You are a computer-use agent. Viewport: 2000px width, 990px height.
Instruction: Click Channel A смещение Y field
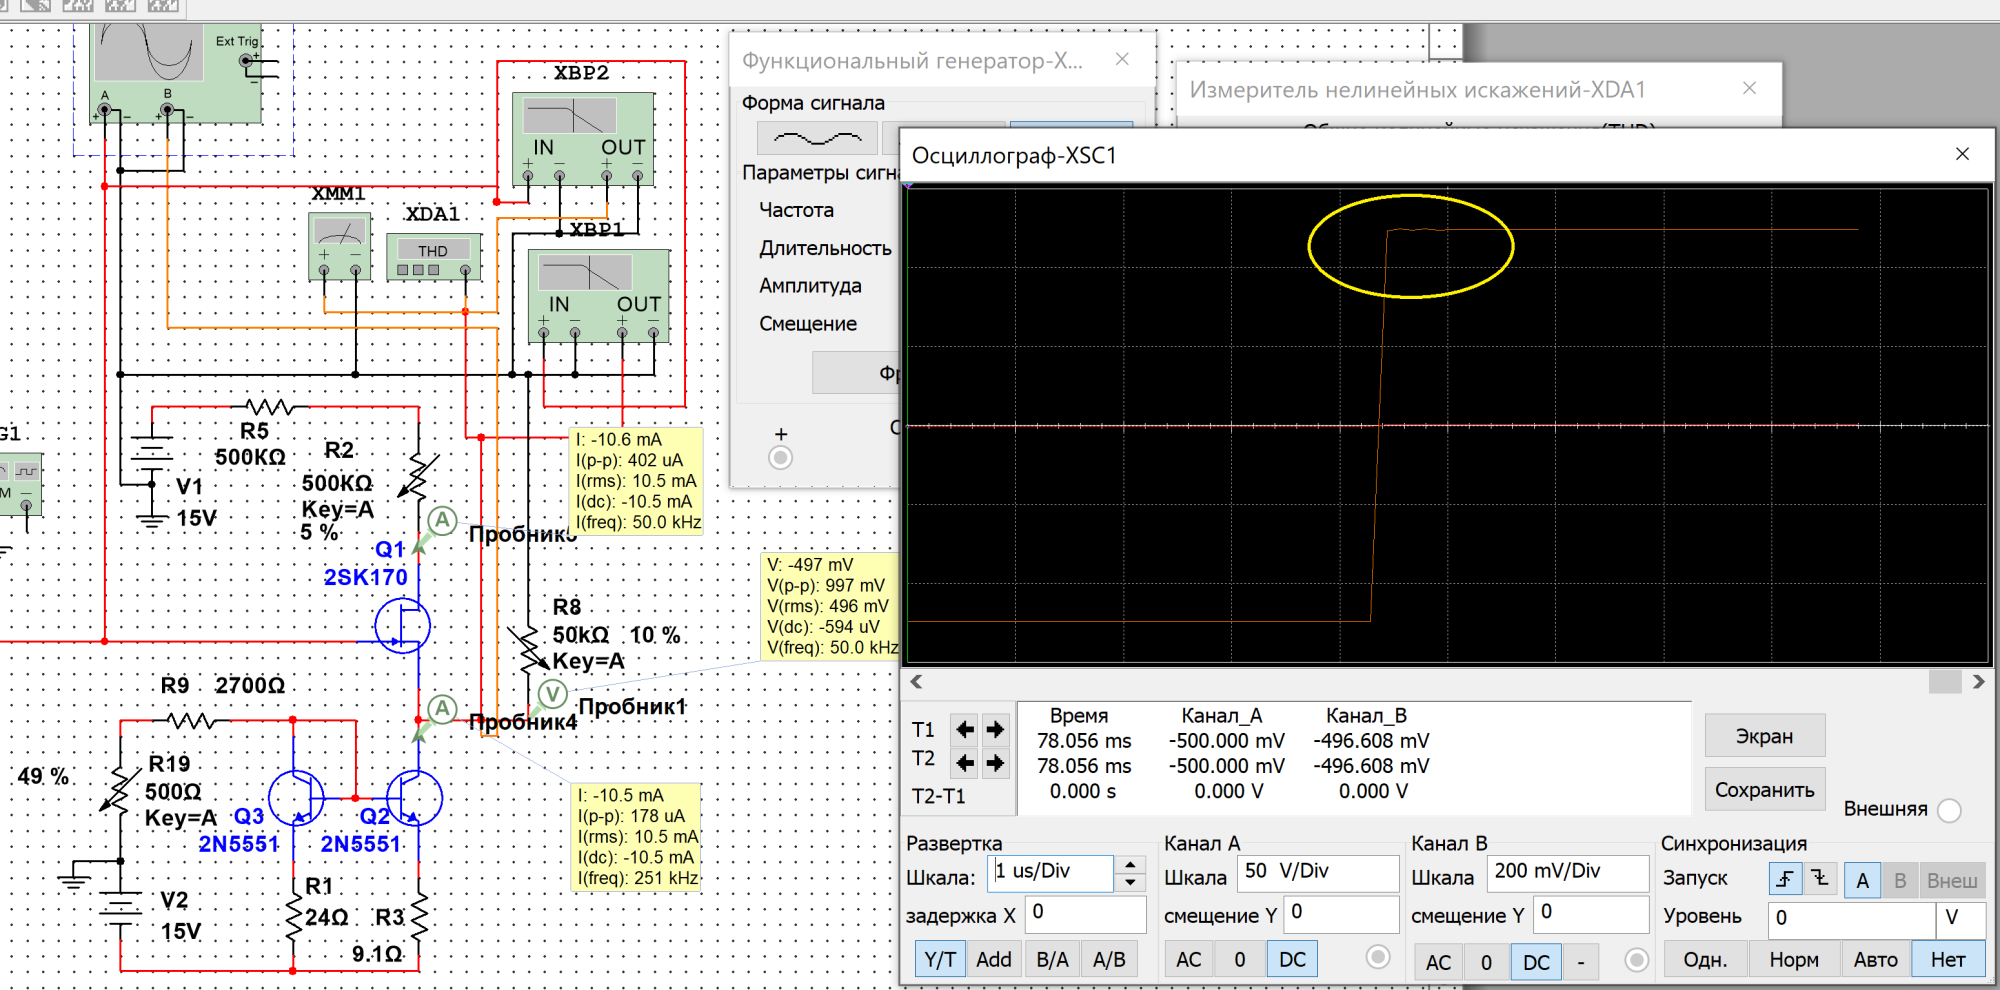(x=1341, y=914)
